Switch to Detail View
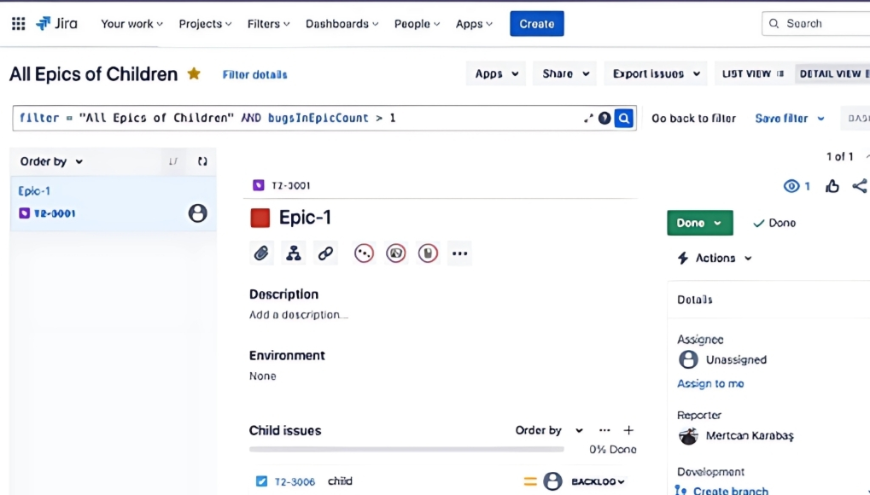The width and height of the screenshot is (870, 495). pos(833,74)
